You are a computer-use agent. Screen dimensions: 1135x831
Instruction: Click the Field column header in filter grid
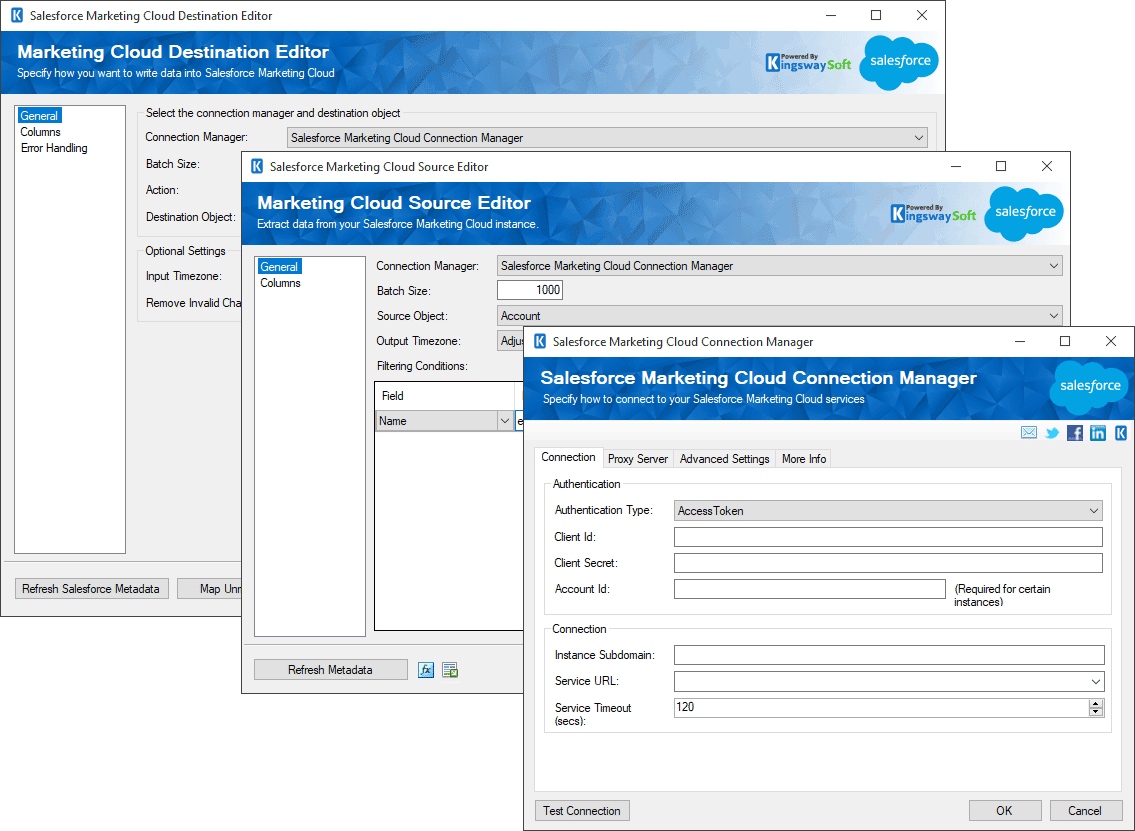click(x=444, y=396)
